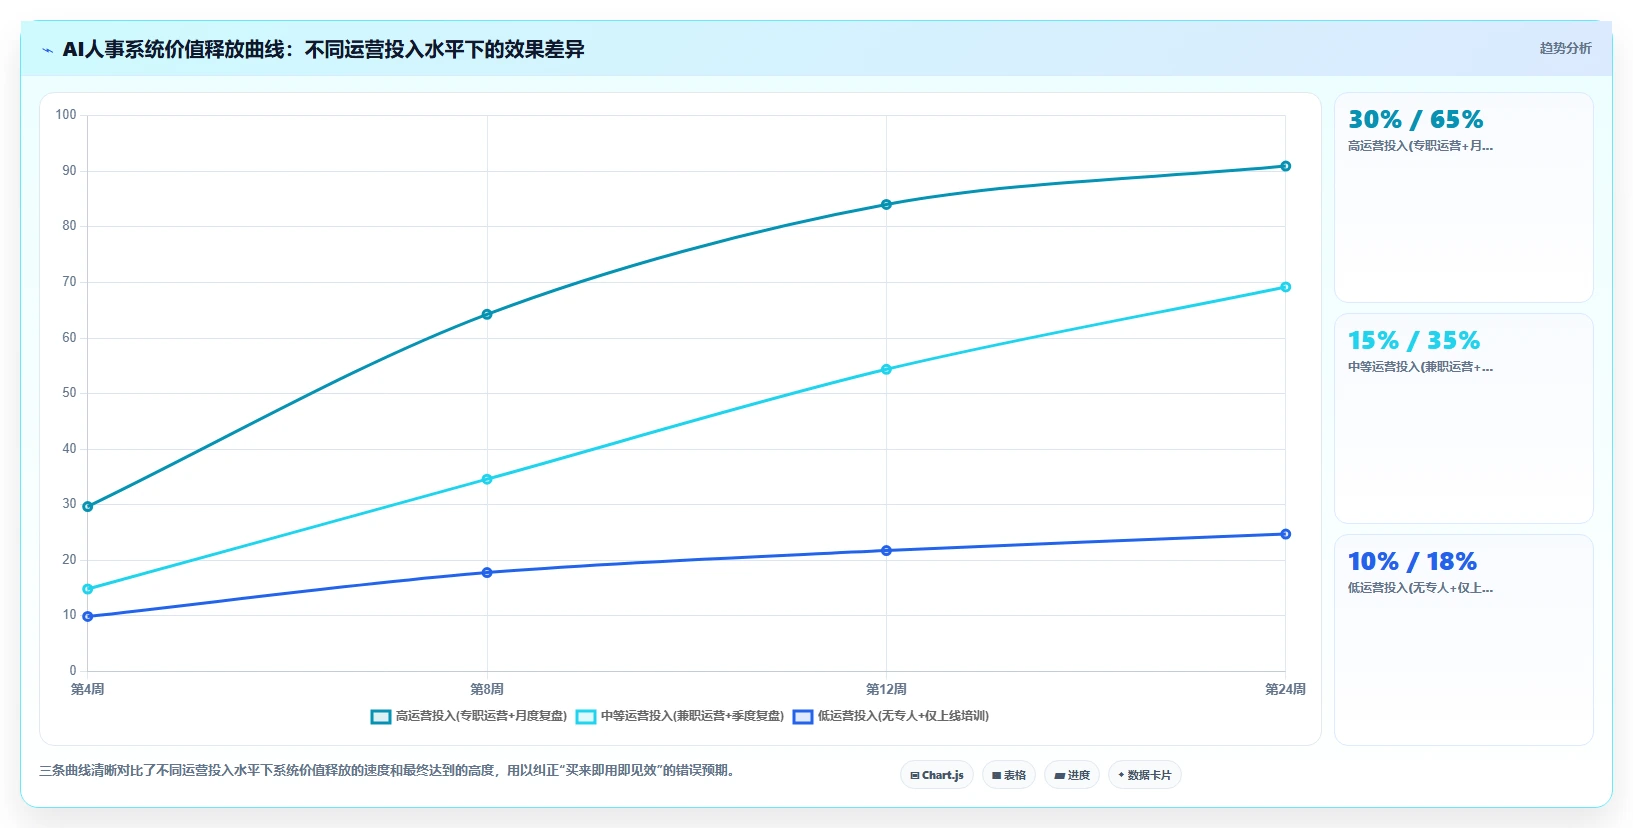The width and height of the screenshot is (1633, 828).
Task: Click high-investment data point at 第8周
Action: coord(487,315)
